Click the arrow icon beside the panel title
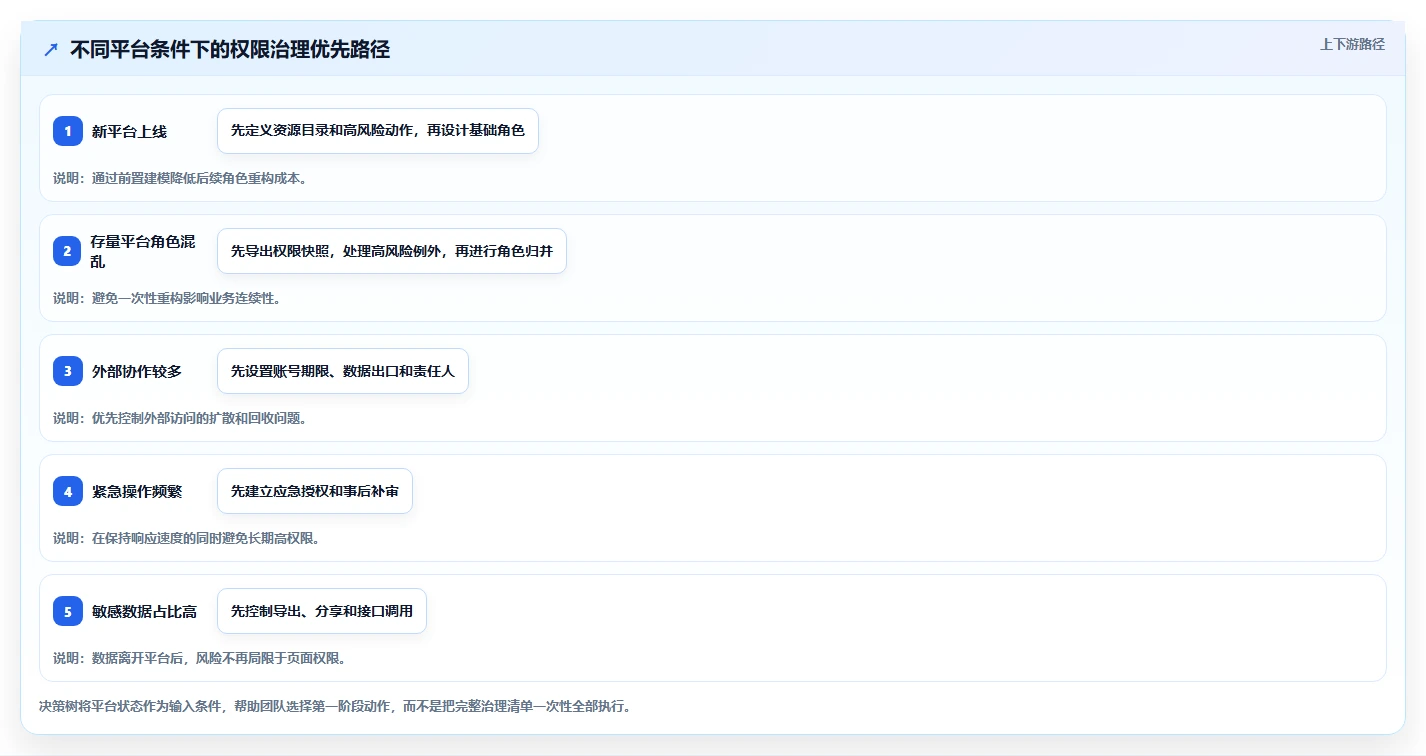Image resolution: width=1426 pixels, height=756 pixels. coord(51,49)
